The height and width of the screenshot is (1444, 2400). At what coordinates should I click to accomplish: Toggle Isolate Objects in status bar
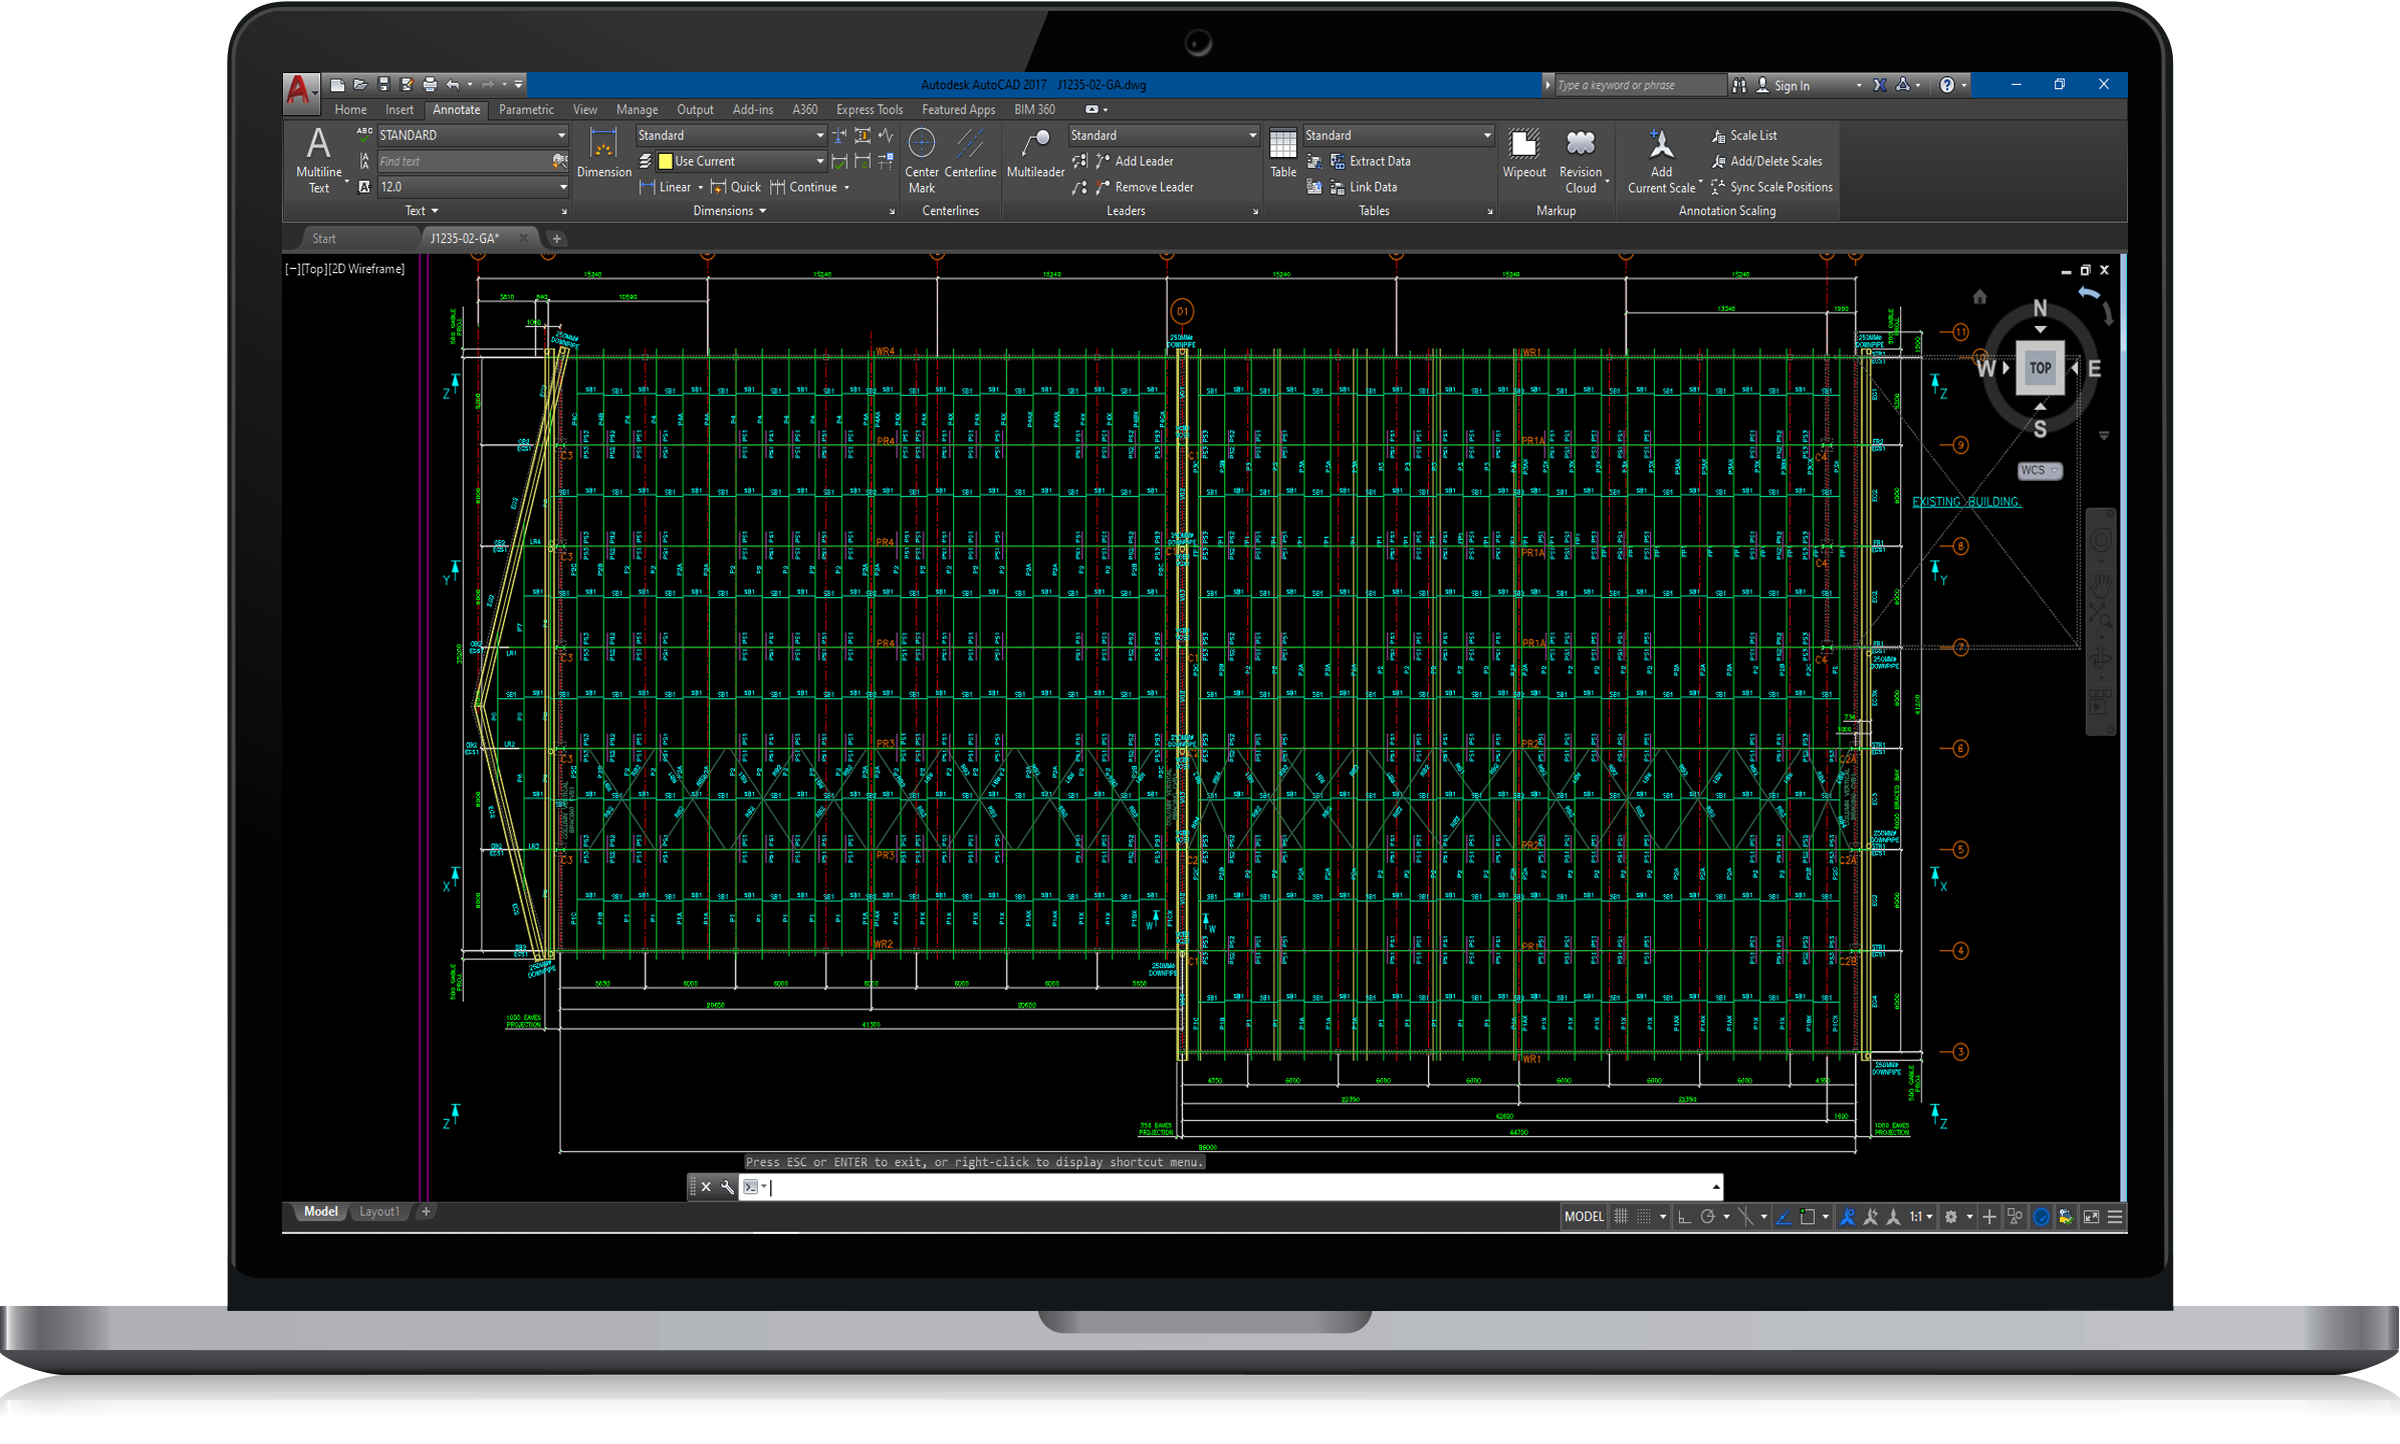tap(2015, 1217)
